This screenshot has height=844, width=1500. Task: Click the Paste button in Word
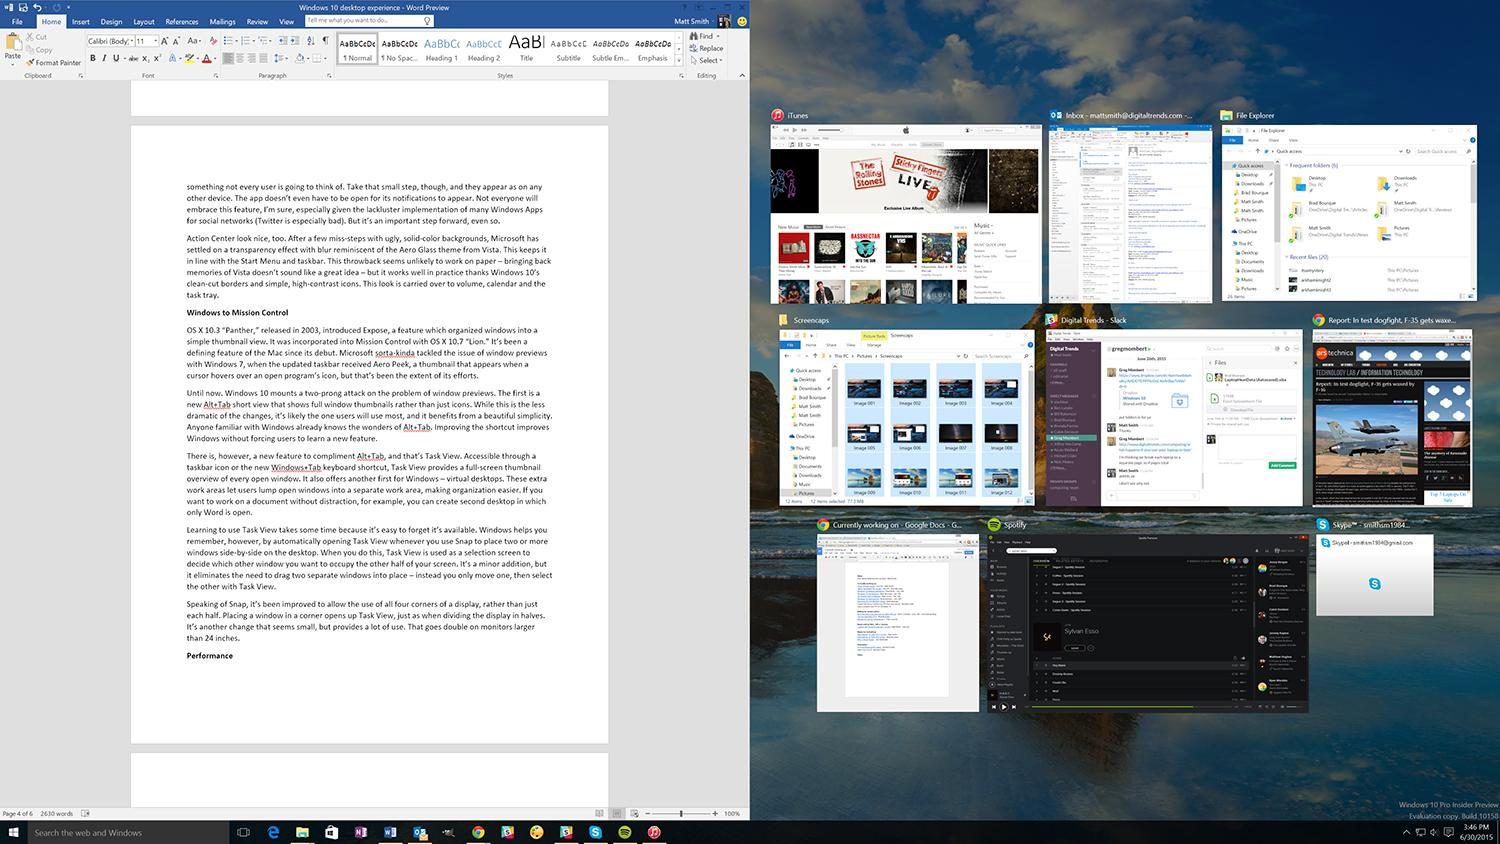click(x=13, y=48)
